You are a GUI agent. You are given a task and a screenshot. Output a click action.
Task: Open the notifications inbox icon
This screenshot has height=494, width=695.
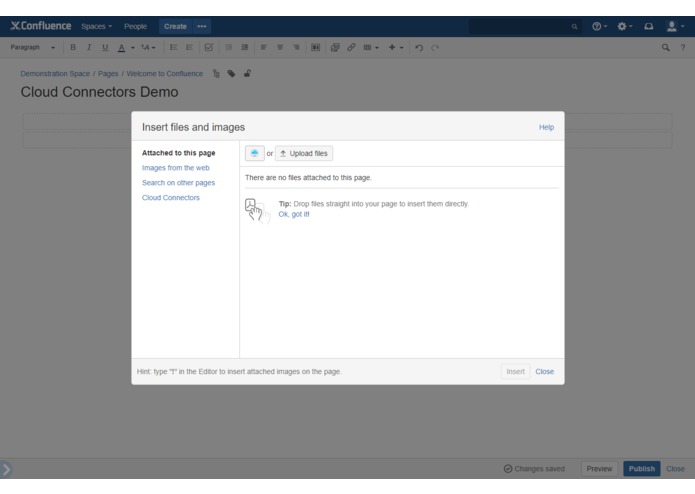click(648, 27)
